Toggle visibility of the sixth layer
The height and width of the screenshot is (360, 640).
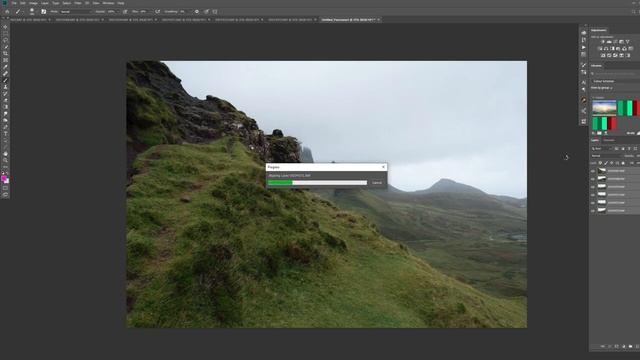tap(593, 211)
